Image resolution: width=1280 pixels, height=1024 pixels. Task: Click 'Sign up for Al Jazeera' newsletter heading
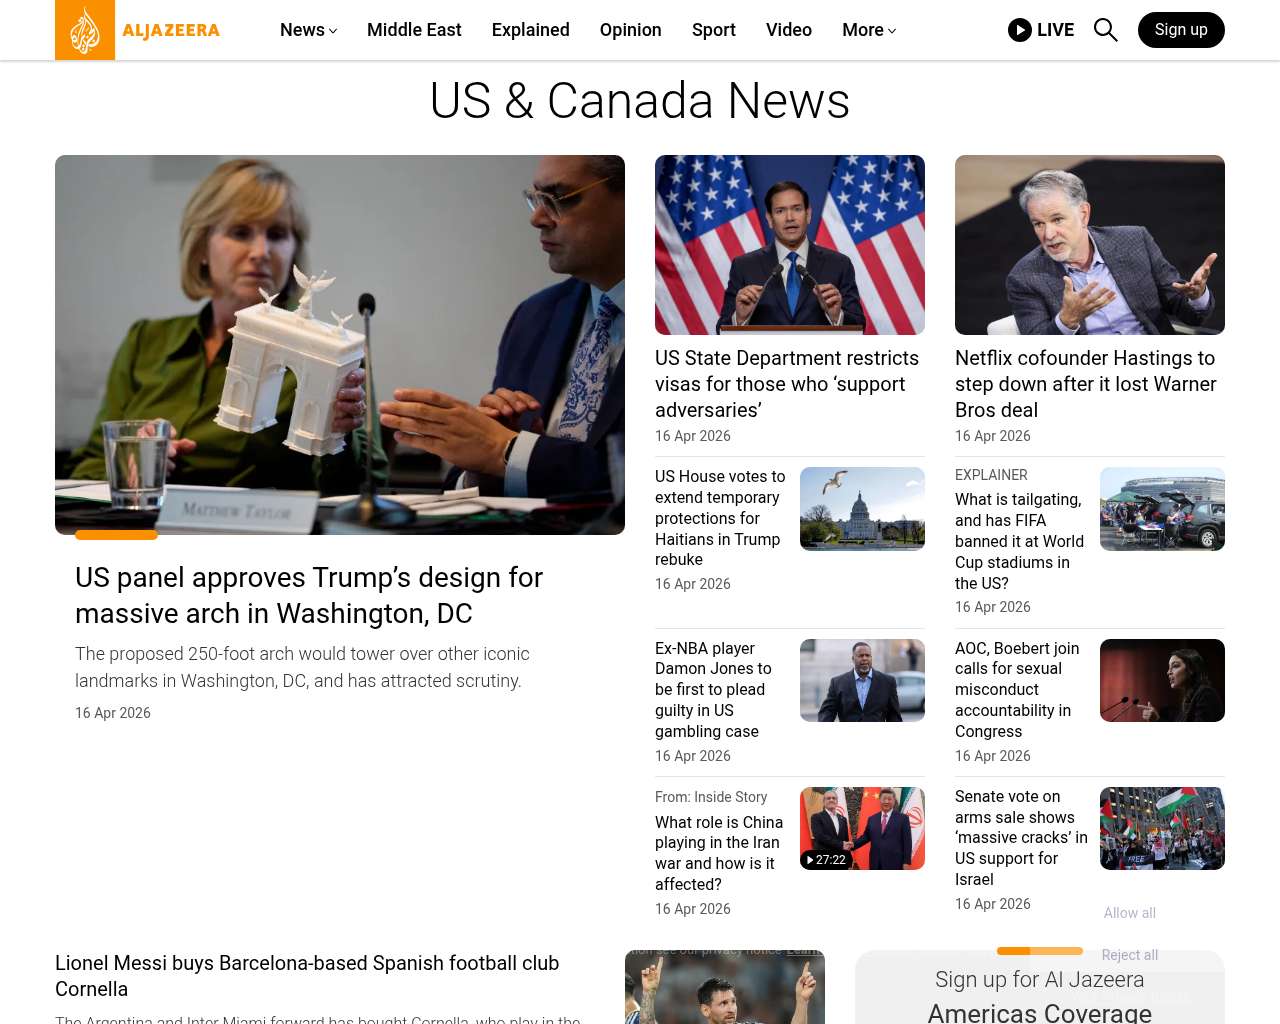tap(1040, 980)
